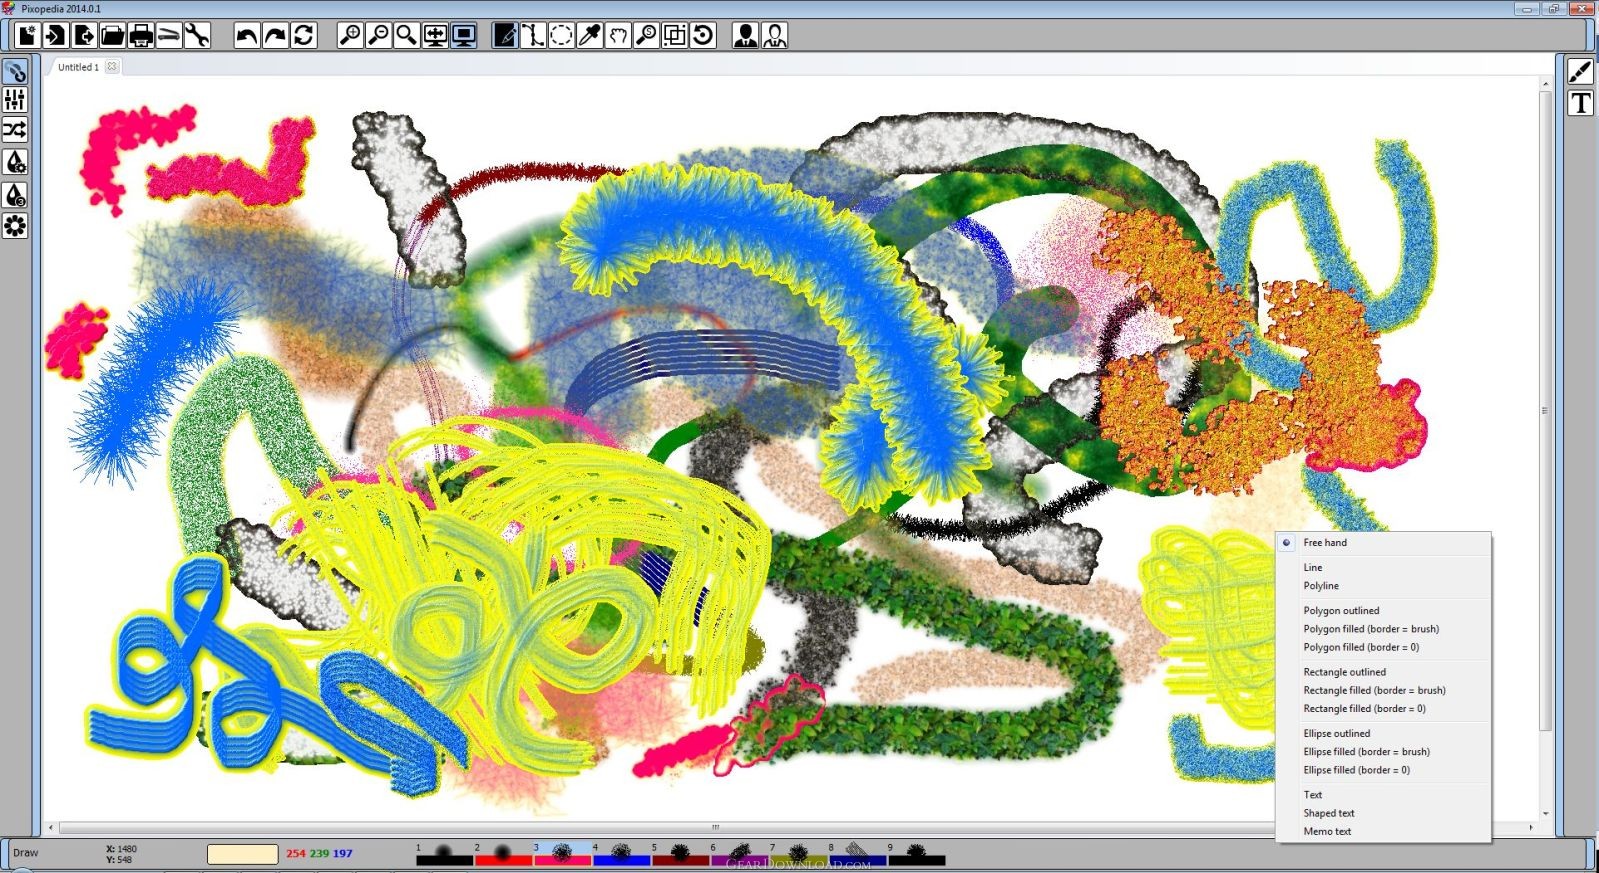The image size is (1599, 873).
Task: Click the printer icon to print
Action: (x=141, y=36)
